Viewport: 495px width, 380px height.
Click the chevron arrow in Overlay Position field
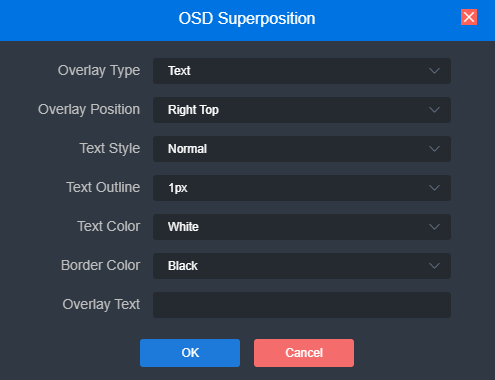click(x=434, y=110)
